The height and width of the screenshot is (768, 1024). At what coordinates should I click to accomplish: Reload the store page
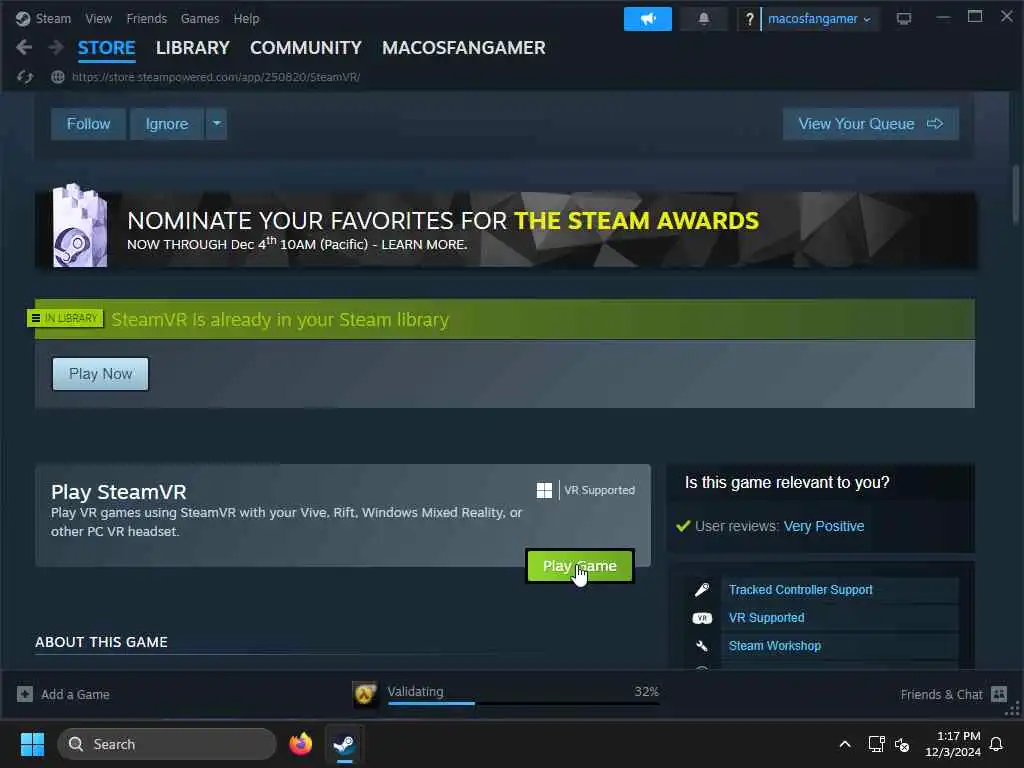25,77
